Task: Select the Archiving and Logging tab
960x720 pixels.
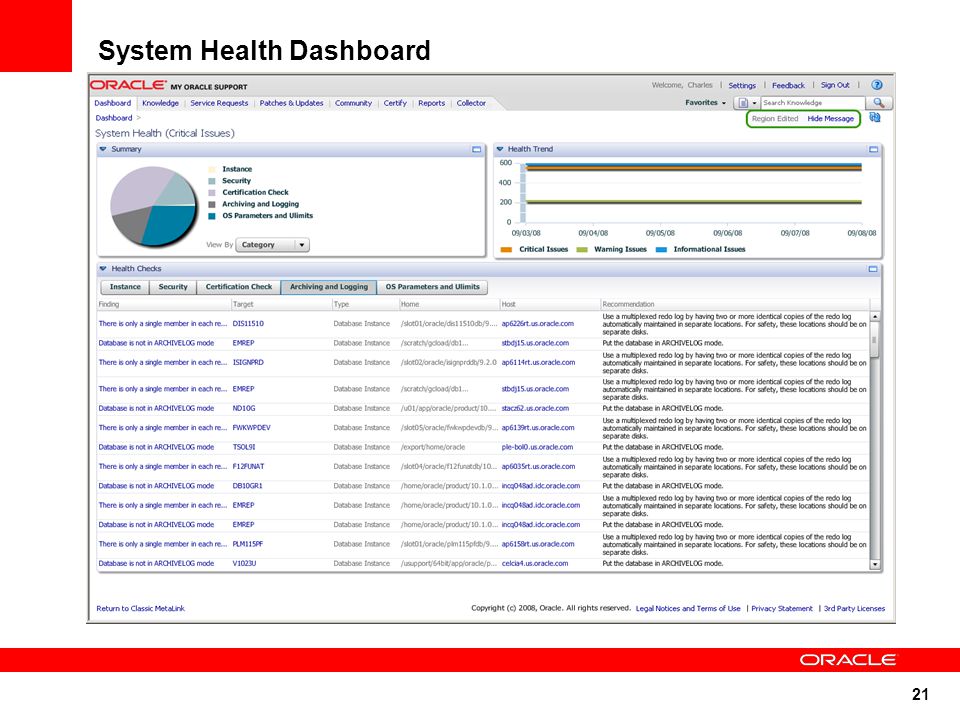Action: 329,287
